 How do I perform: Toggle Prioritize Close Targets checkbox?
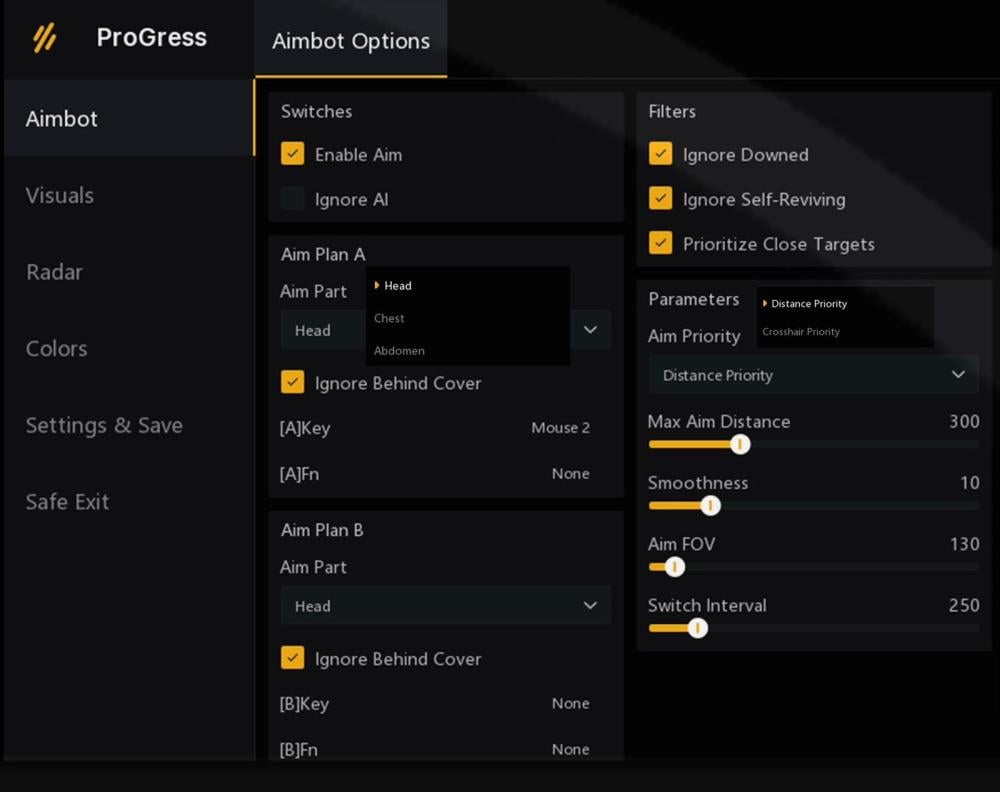[x=660, y=243]
